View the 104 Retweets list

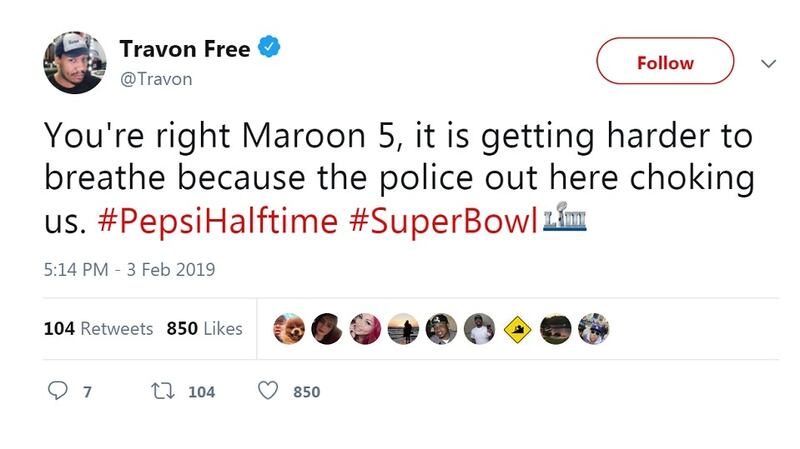(98, 328)
